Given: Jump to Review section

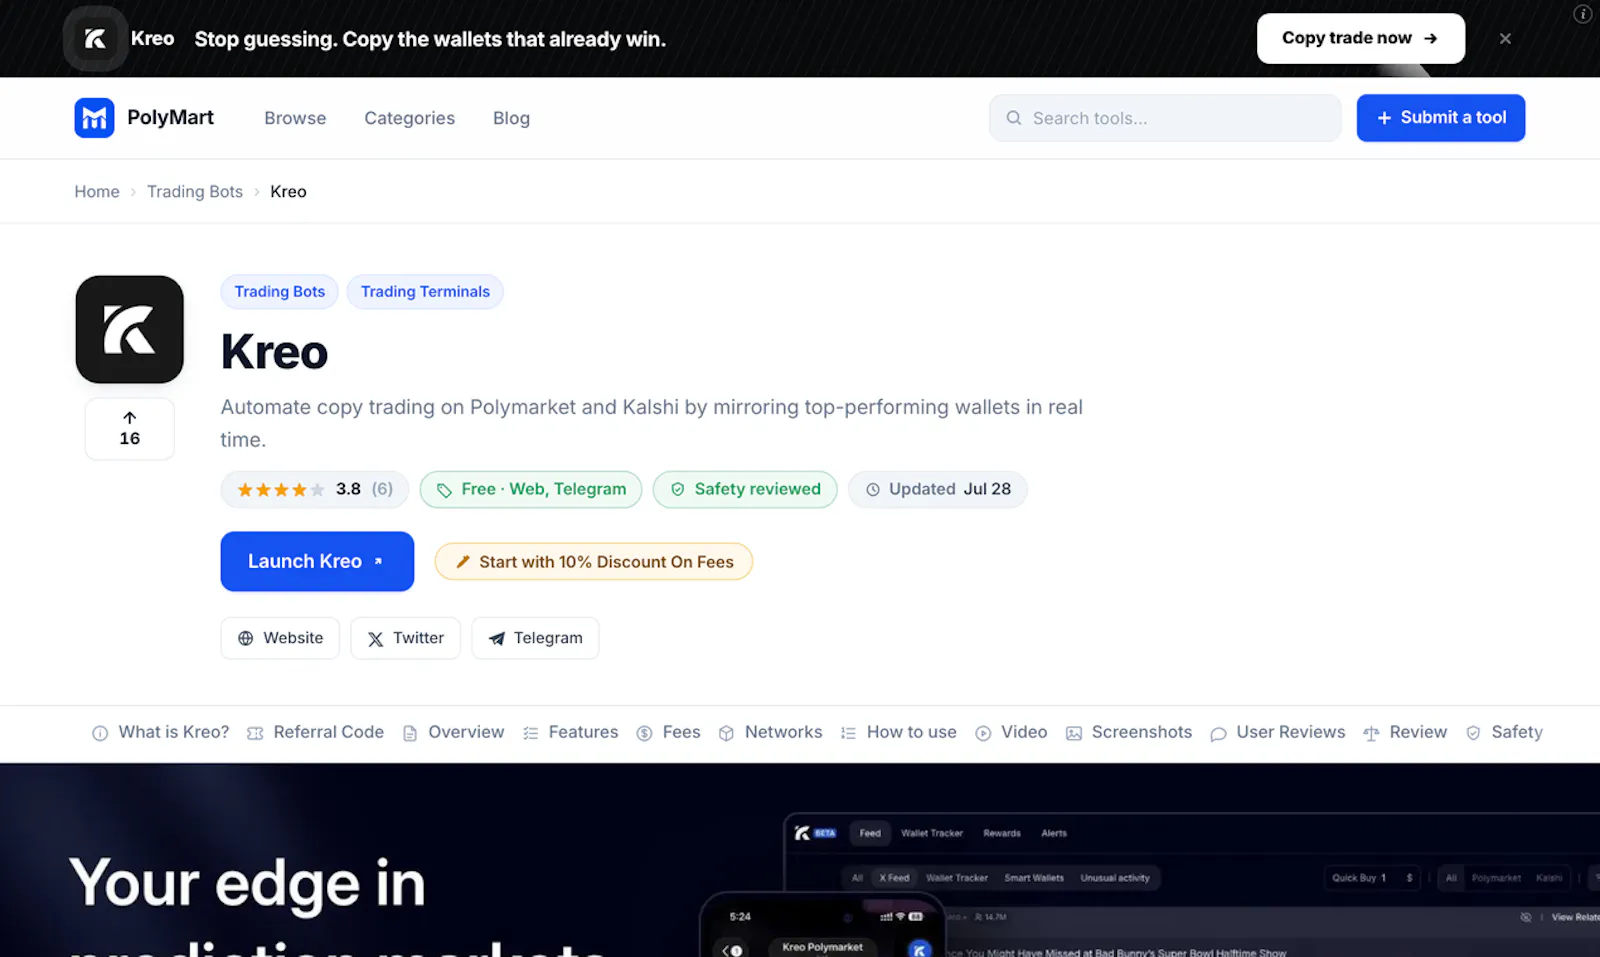Looking at the screenshot, I should click(x=1405, y=733).
